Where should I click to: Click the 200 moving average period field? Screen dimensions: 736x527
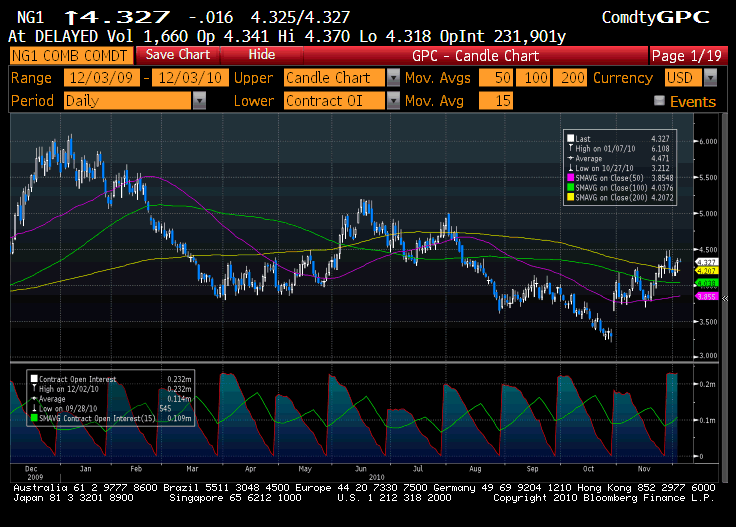pyautogui.click(x=573, y=78)
